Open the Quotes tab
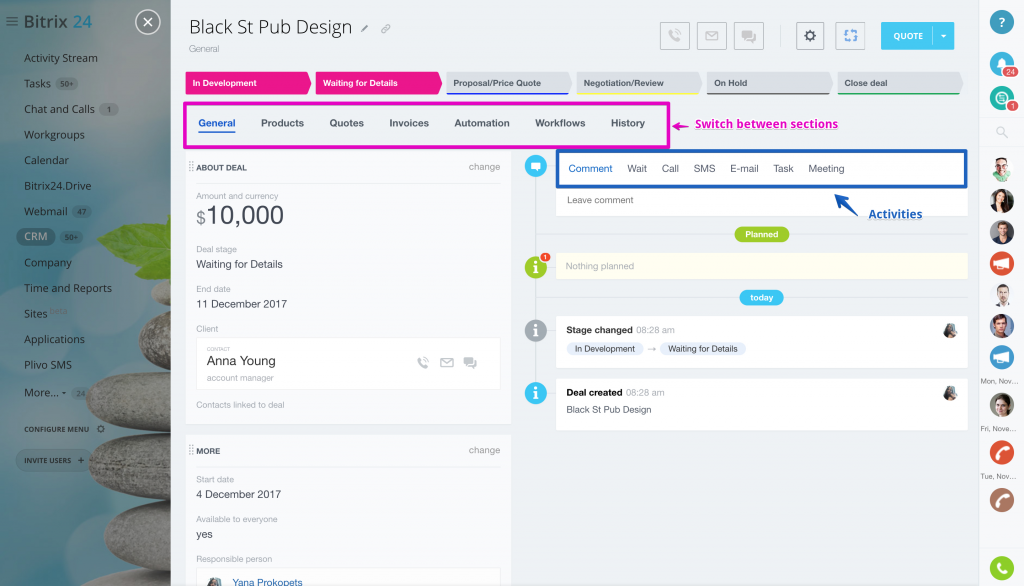1024x586 pixels. (346, 123)
